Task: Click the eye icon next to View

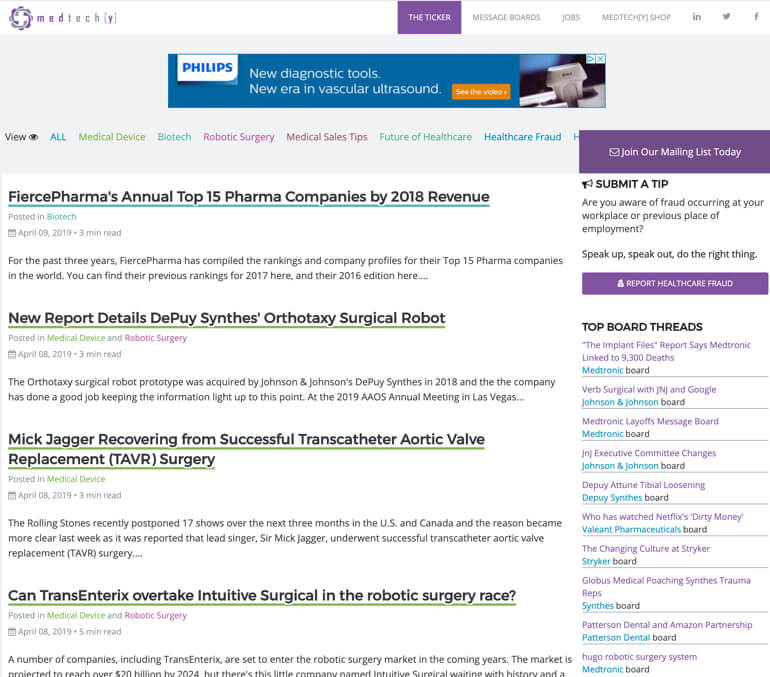Action: tap(34, 137)
